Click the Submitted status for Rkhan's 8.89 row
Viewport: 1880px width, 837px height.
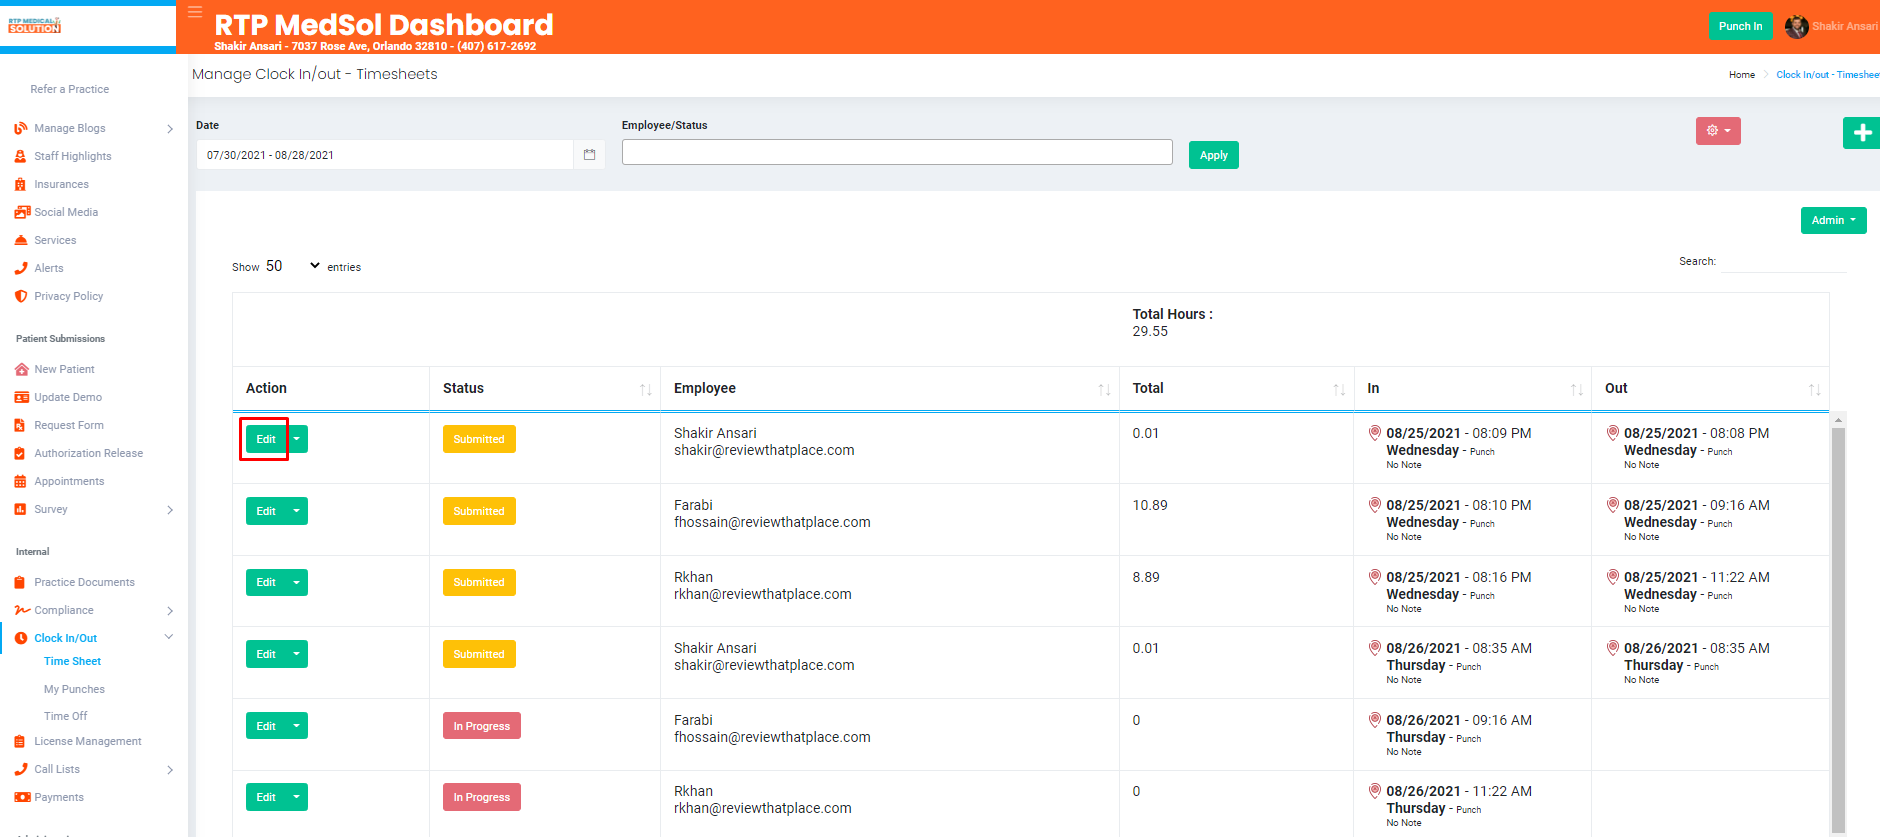479,582
